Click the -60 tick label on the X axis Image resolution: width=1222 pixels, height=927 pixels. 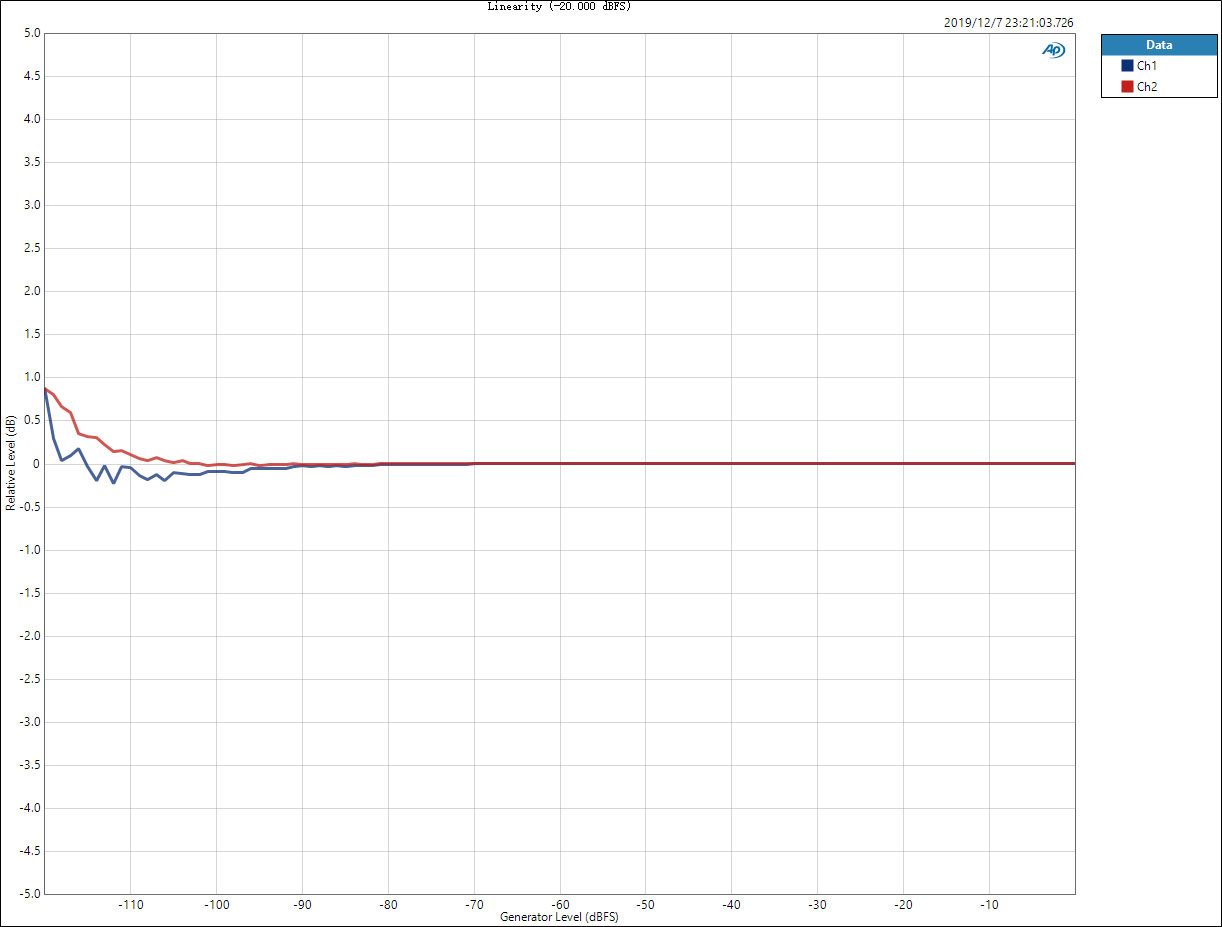tap(560, 905)
